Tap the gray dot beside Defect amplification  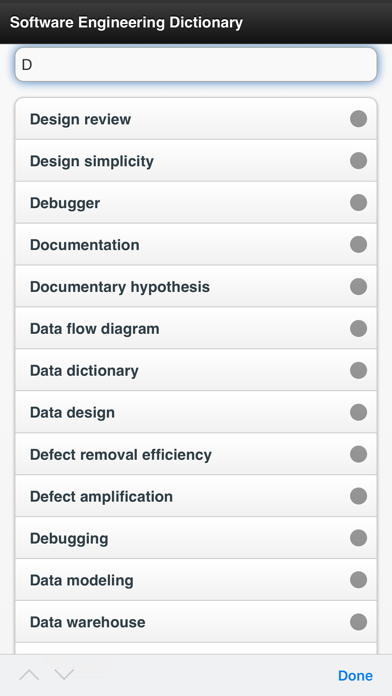[358, 496]
